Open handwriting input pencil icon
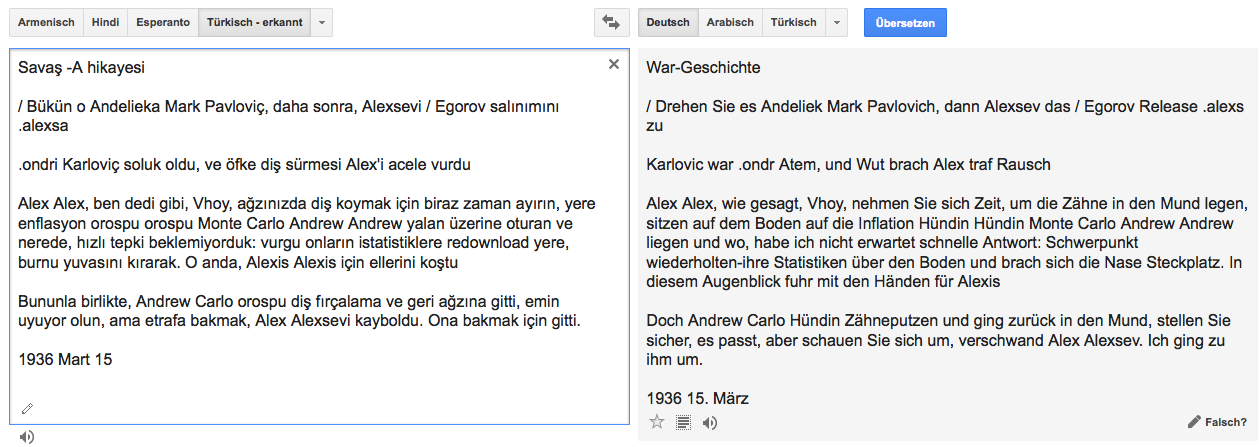The height and width of the screenshot is (447, 1259). click(x=27, y=408)
